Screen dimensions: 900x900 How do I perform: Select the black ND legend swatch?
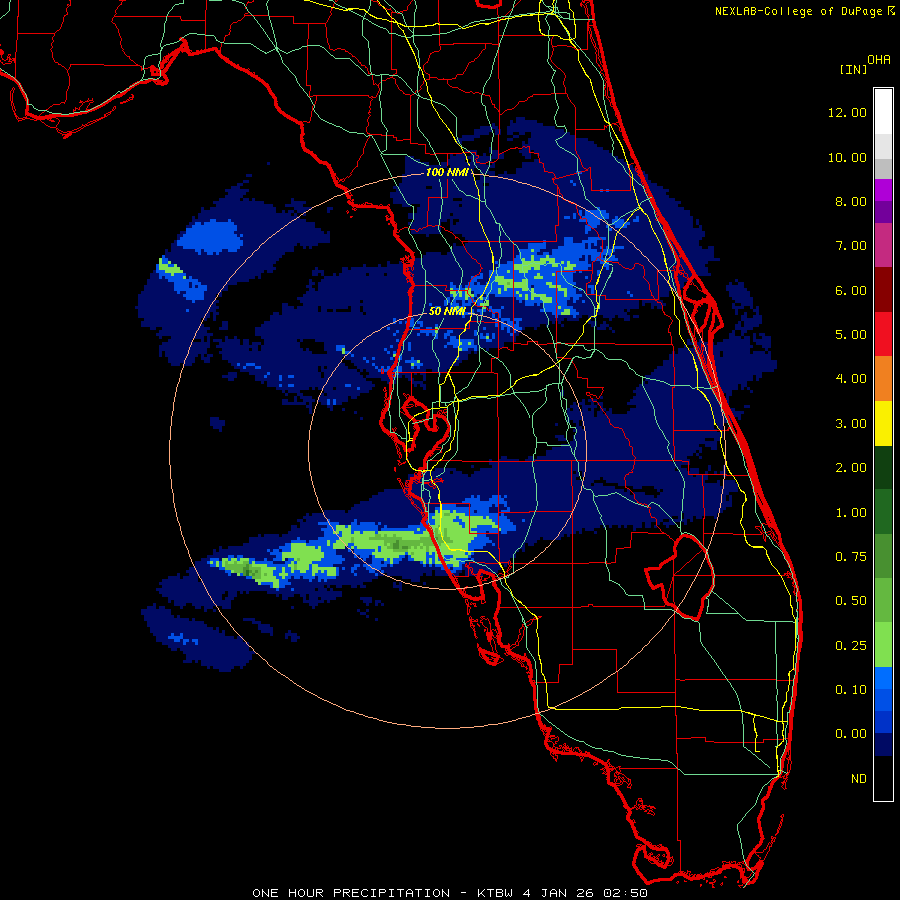(x=883, y=778)
